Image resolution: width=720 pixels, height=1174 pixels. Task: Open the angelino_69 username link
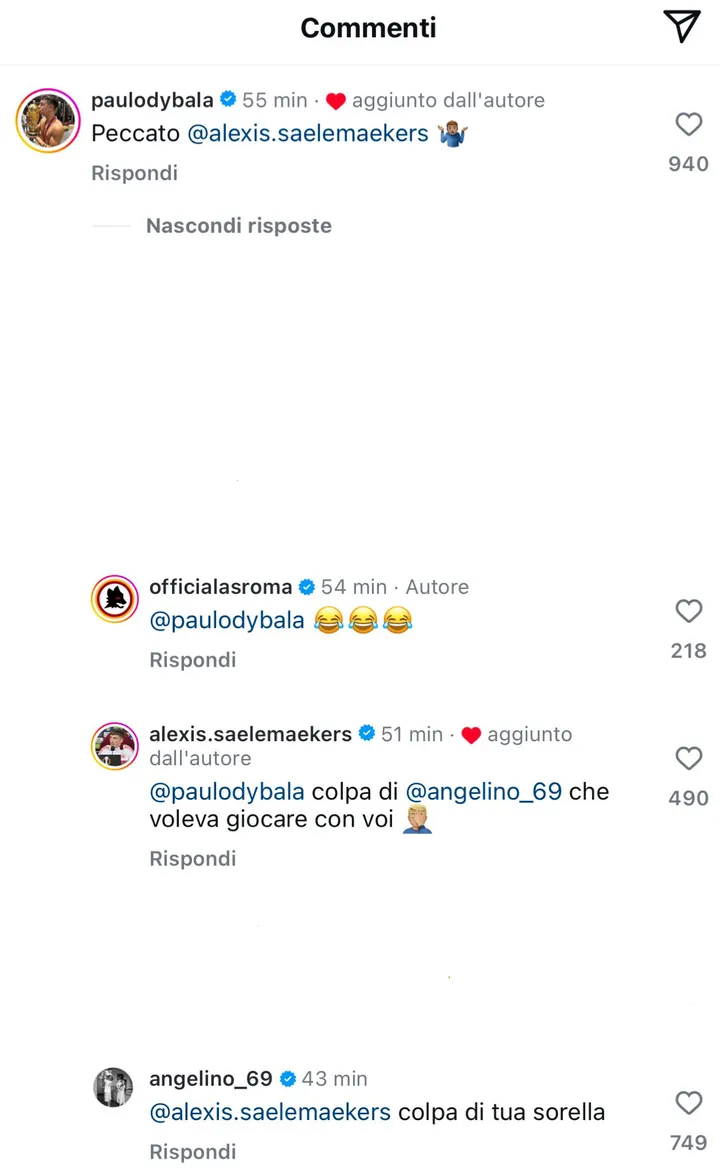211,1078
